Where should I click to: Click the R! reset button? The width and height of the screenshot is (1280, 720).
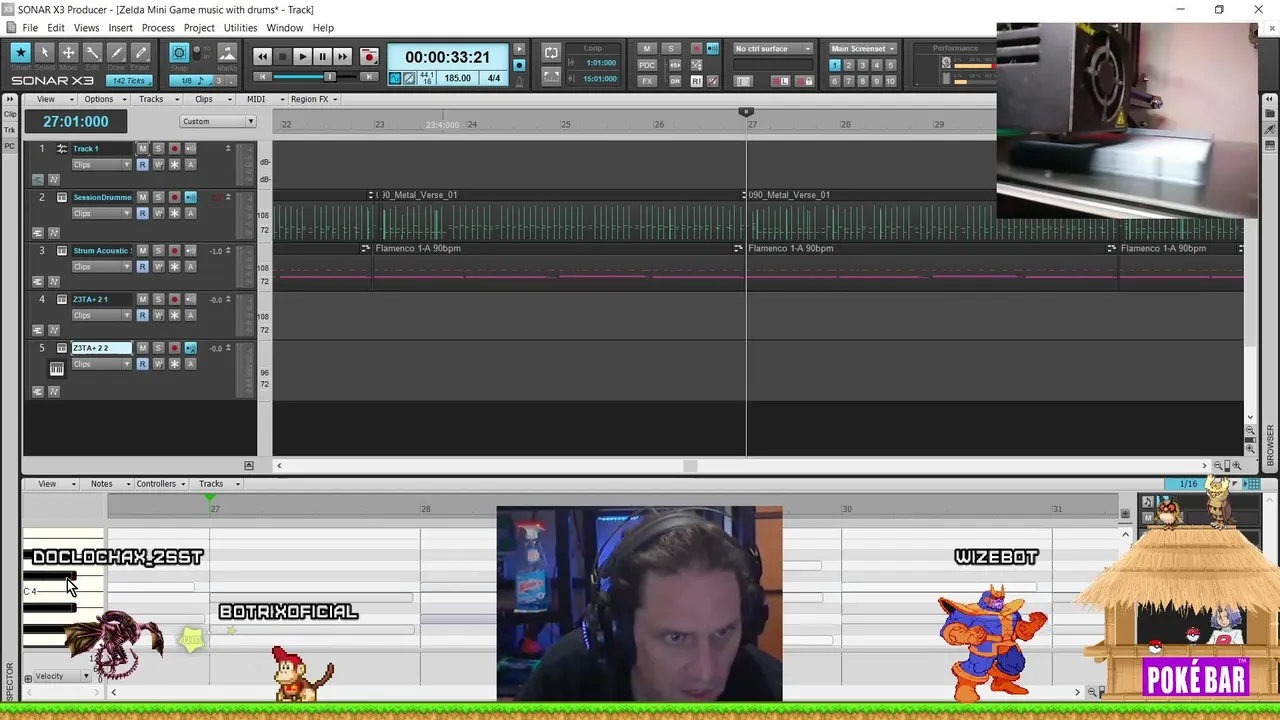(696, 81)
